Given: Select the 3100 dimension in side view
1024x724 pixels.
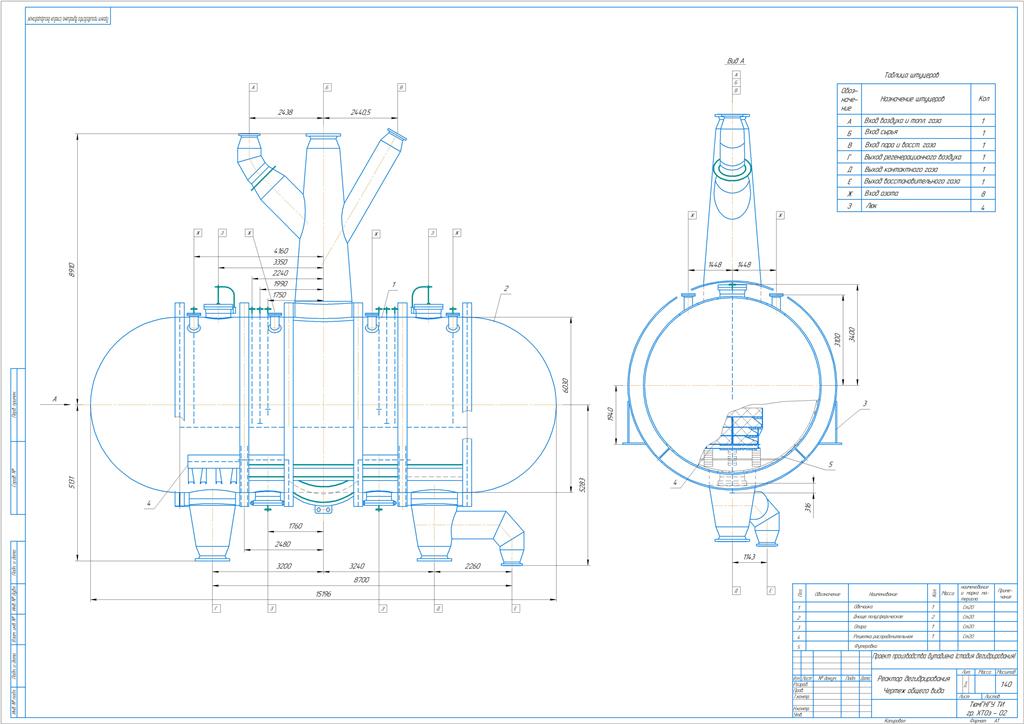Looking at the screenshot, I should 837,341.
